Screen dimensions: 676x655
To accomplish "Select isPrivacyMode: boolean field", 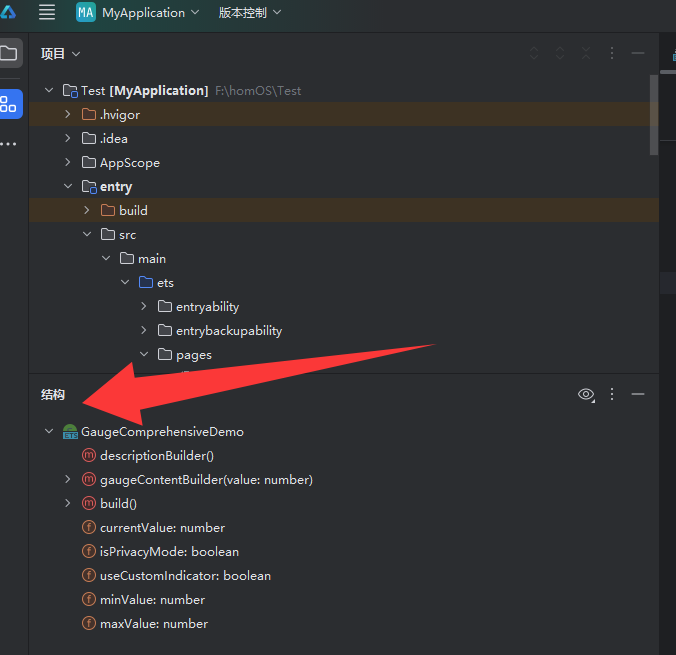I will [169, 552].
